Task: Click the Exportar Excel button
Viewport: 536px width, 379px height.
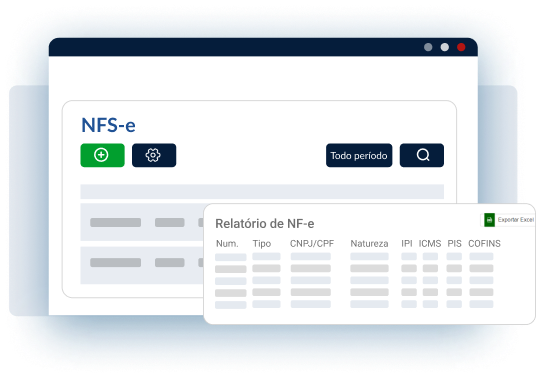Action: click(x=508, y=220)
